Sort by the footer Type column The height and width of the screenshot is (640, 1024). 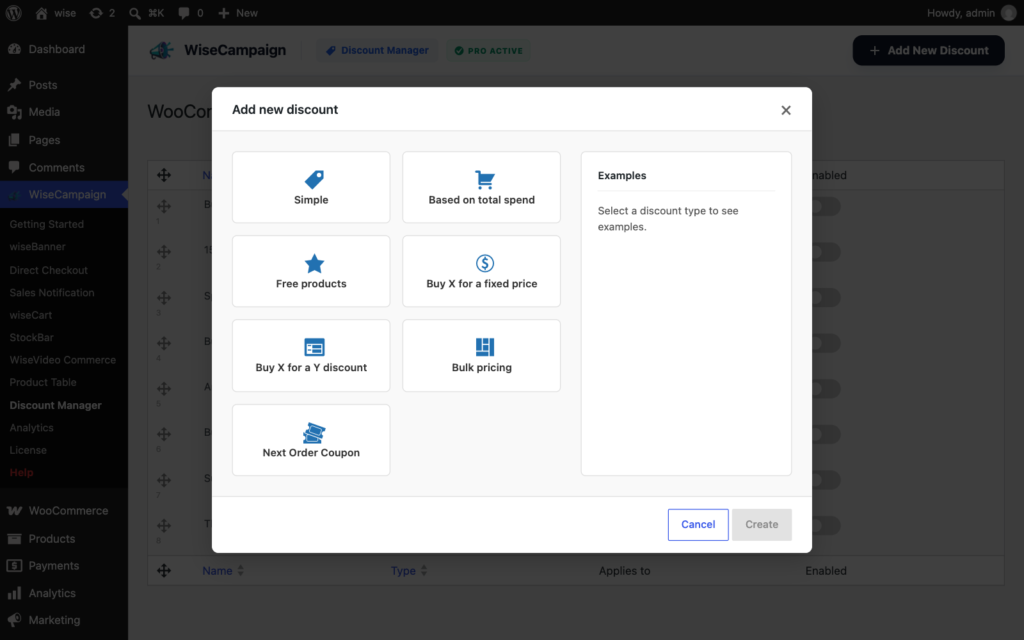[409, 571]
